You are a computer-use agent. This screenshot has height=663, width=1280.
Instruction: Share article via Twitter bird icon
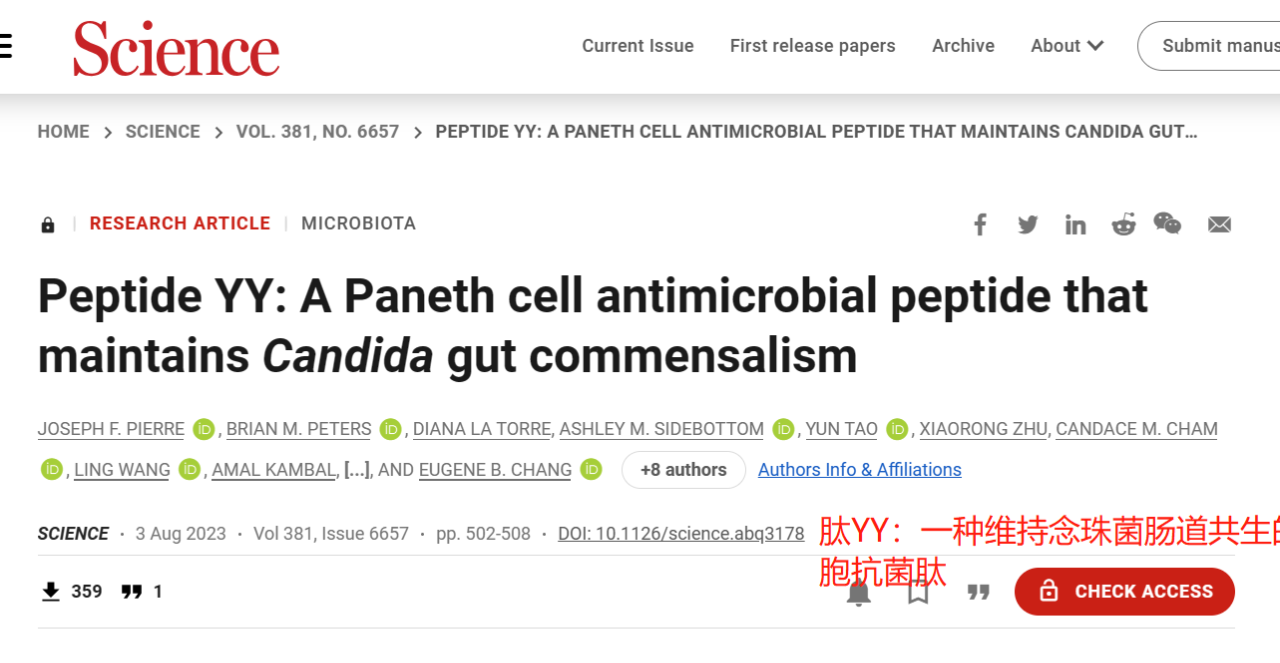pyautogui.click(x=1027, y=224)
